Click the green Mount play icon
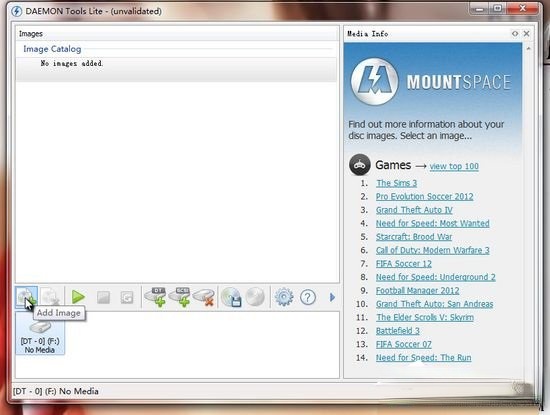This screenshot has width=550, height=415. tap(78, 297)
